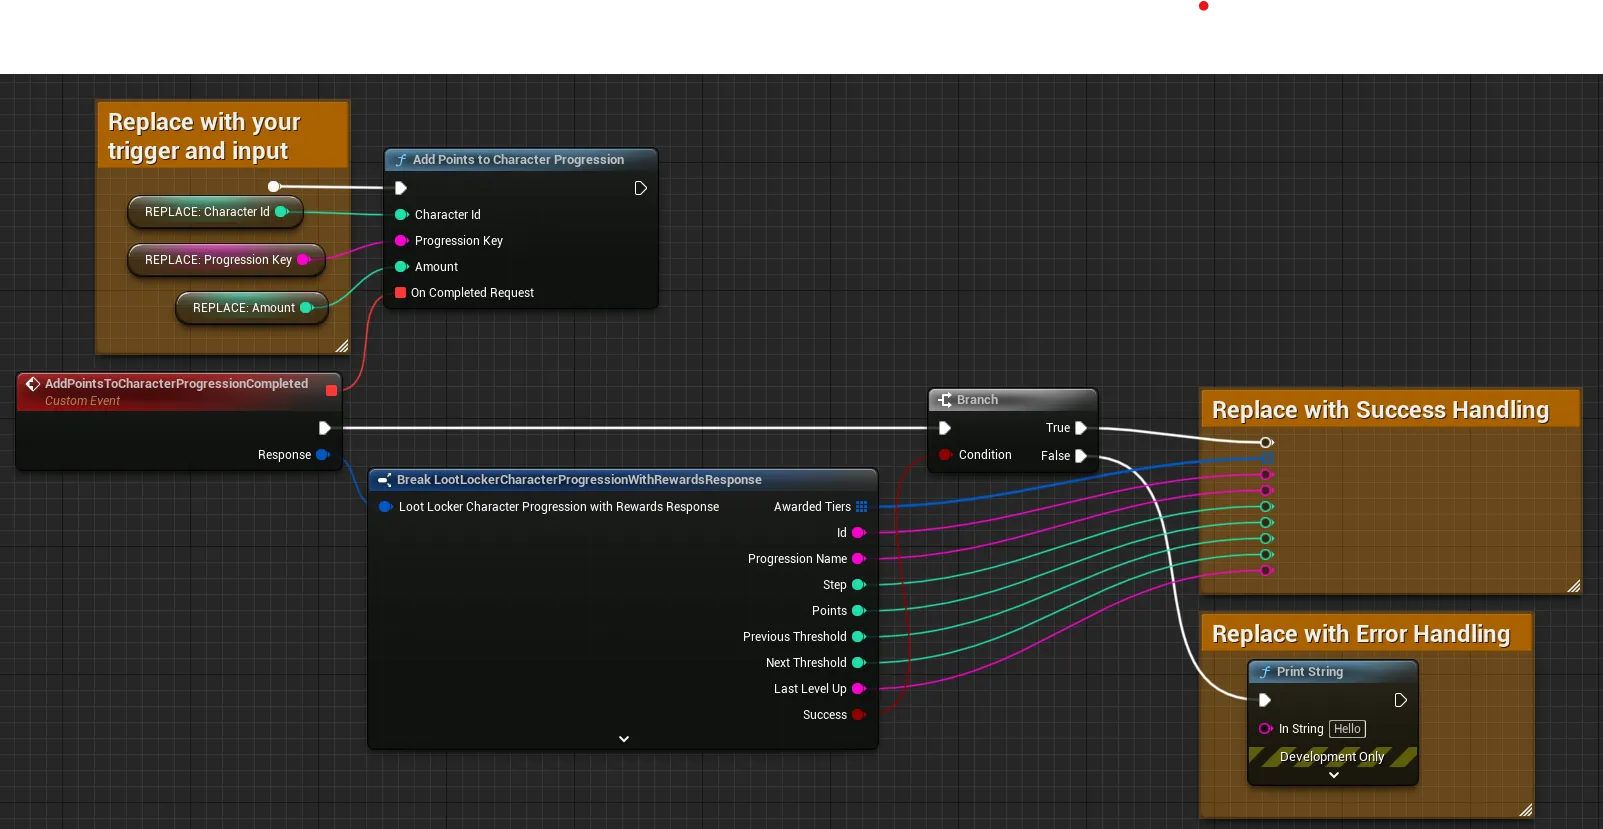Click the Error Handling comment's corner grip handle
The image size is (1603, 829).
[x=1526, y=810]
